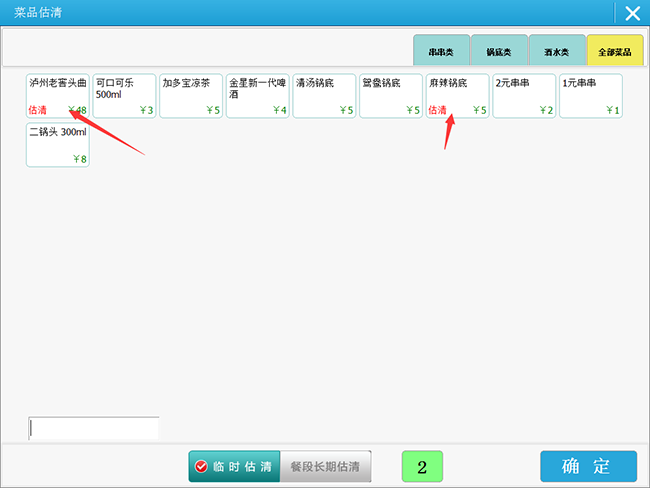Enable 临时估清 mode
The width and height of the screenshot is (650, 488).
234,467
